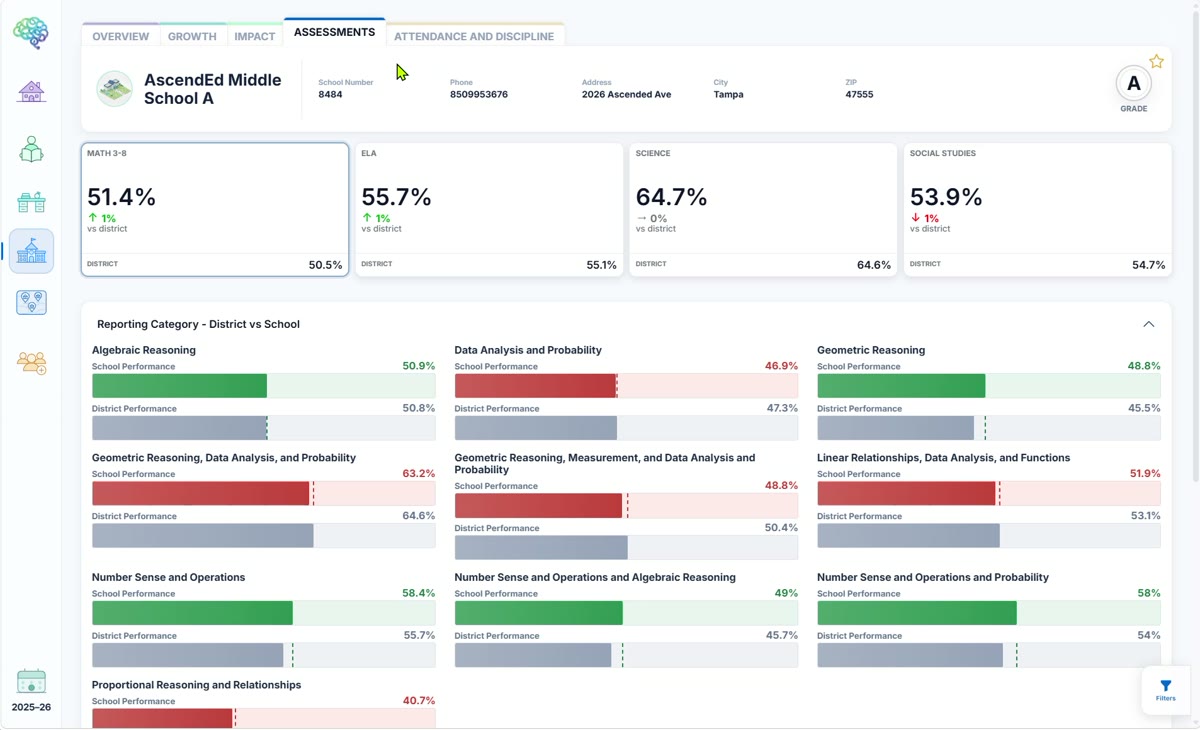Click the 63.2% school performance value
This screenshot has width=1200, height=730.
click(419, 474)
